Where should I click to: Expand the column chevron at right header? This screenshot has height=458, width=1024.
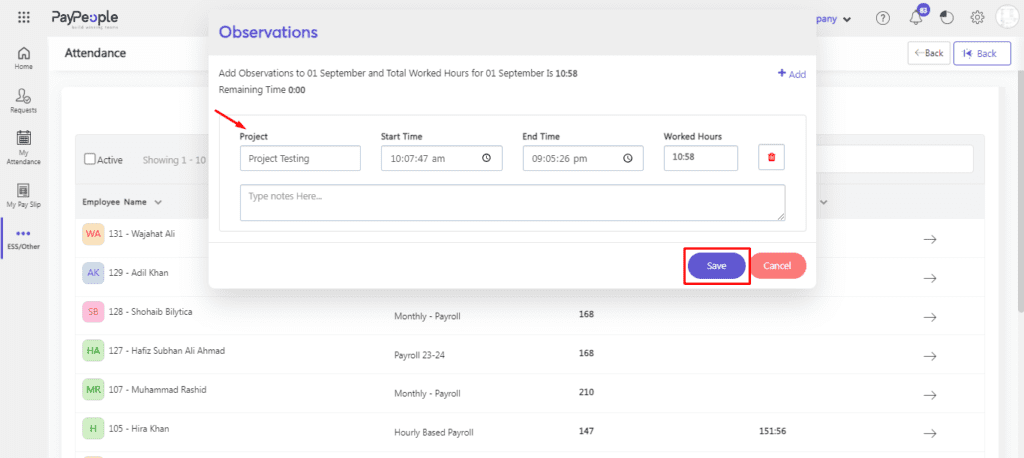[824, 203]
